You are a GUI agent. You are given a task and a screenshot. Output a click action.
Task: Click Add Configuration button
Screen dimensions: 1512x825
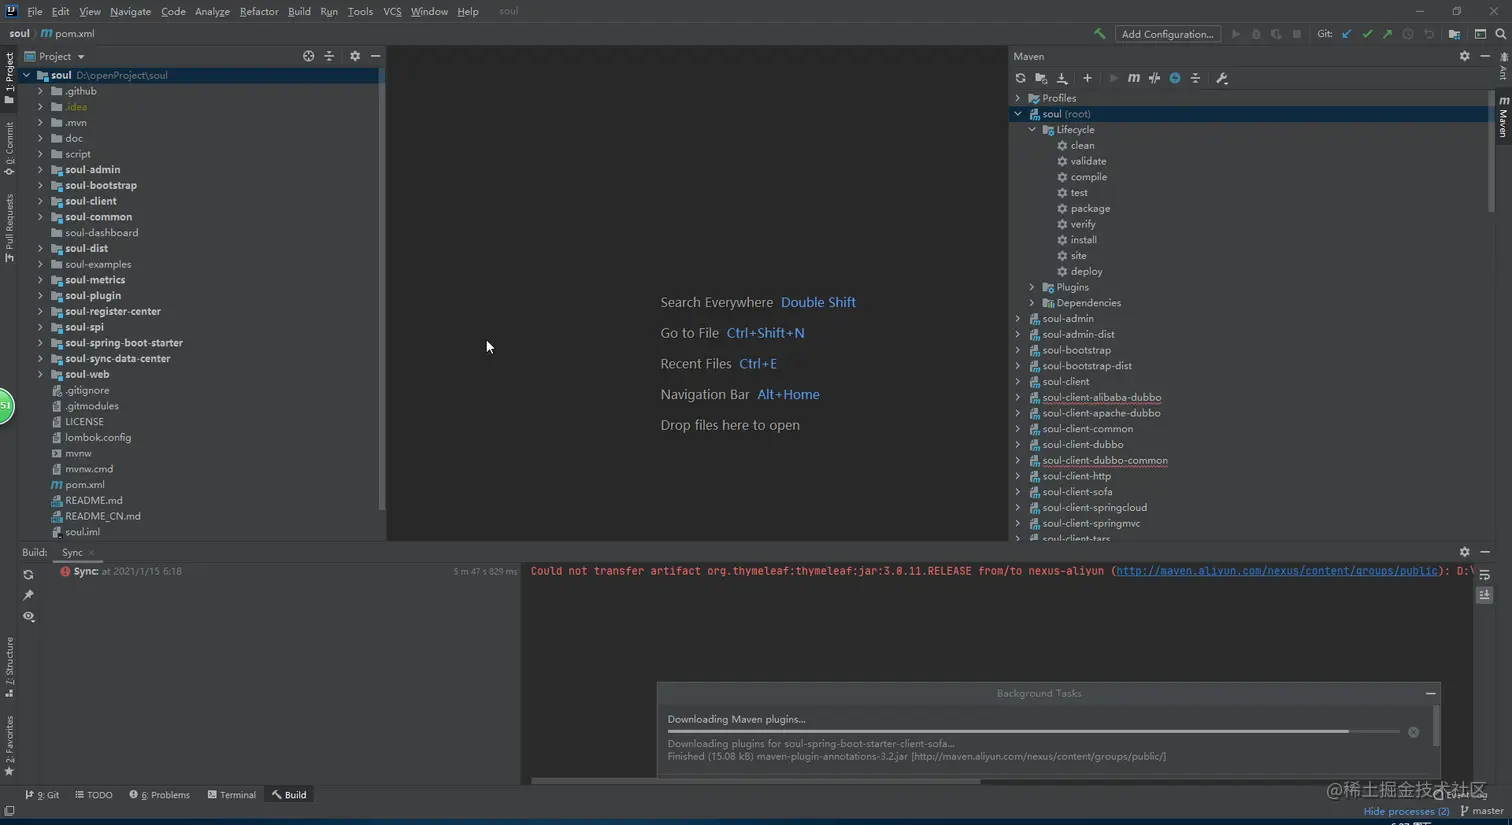coord(1167,34)
